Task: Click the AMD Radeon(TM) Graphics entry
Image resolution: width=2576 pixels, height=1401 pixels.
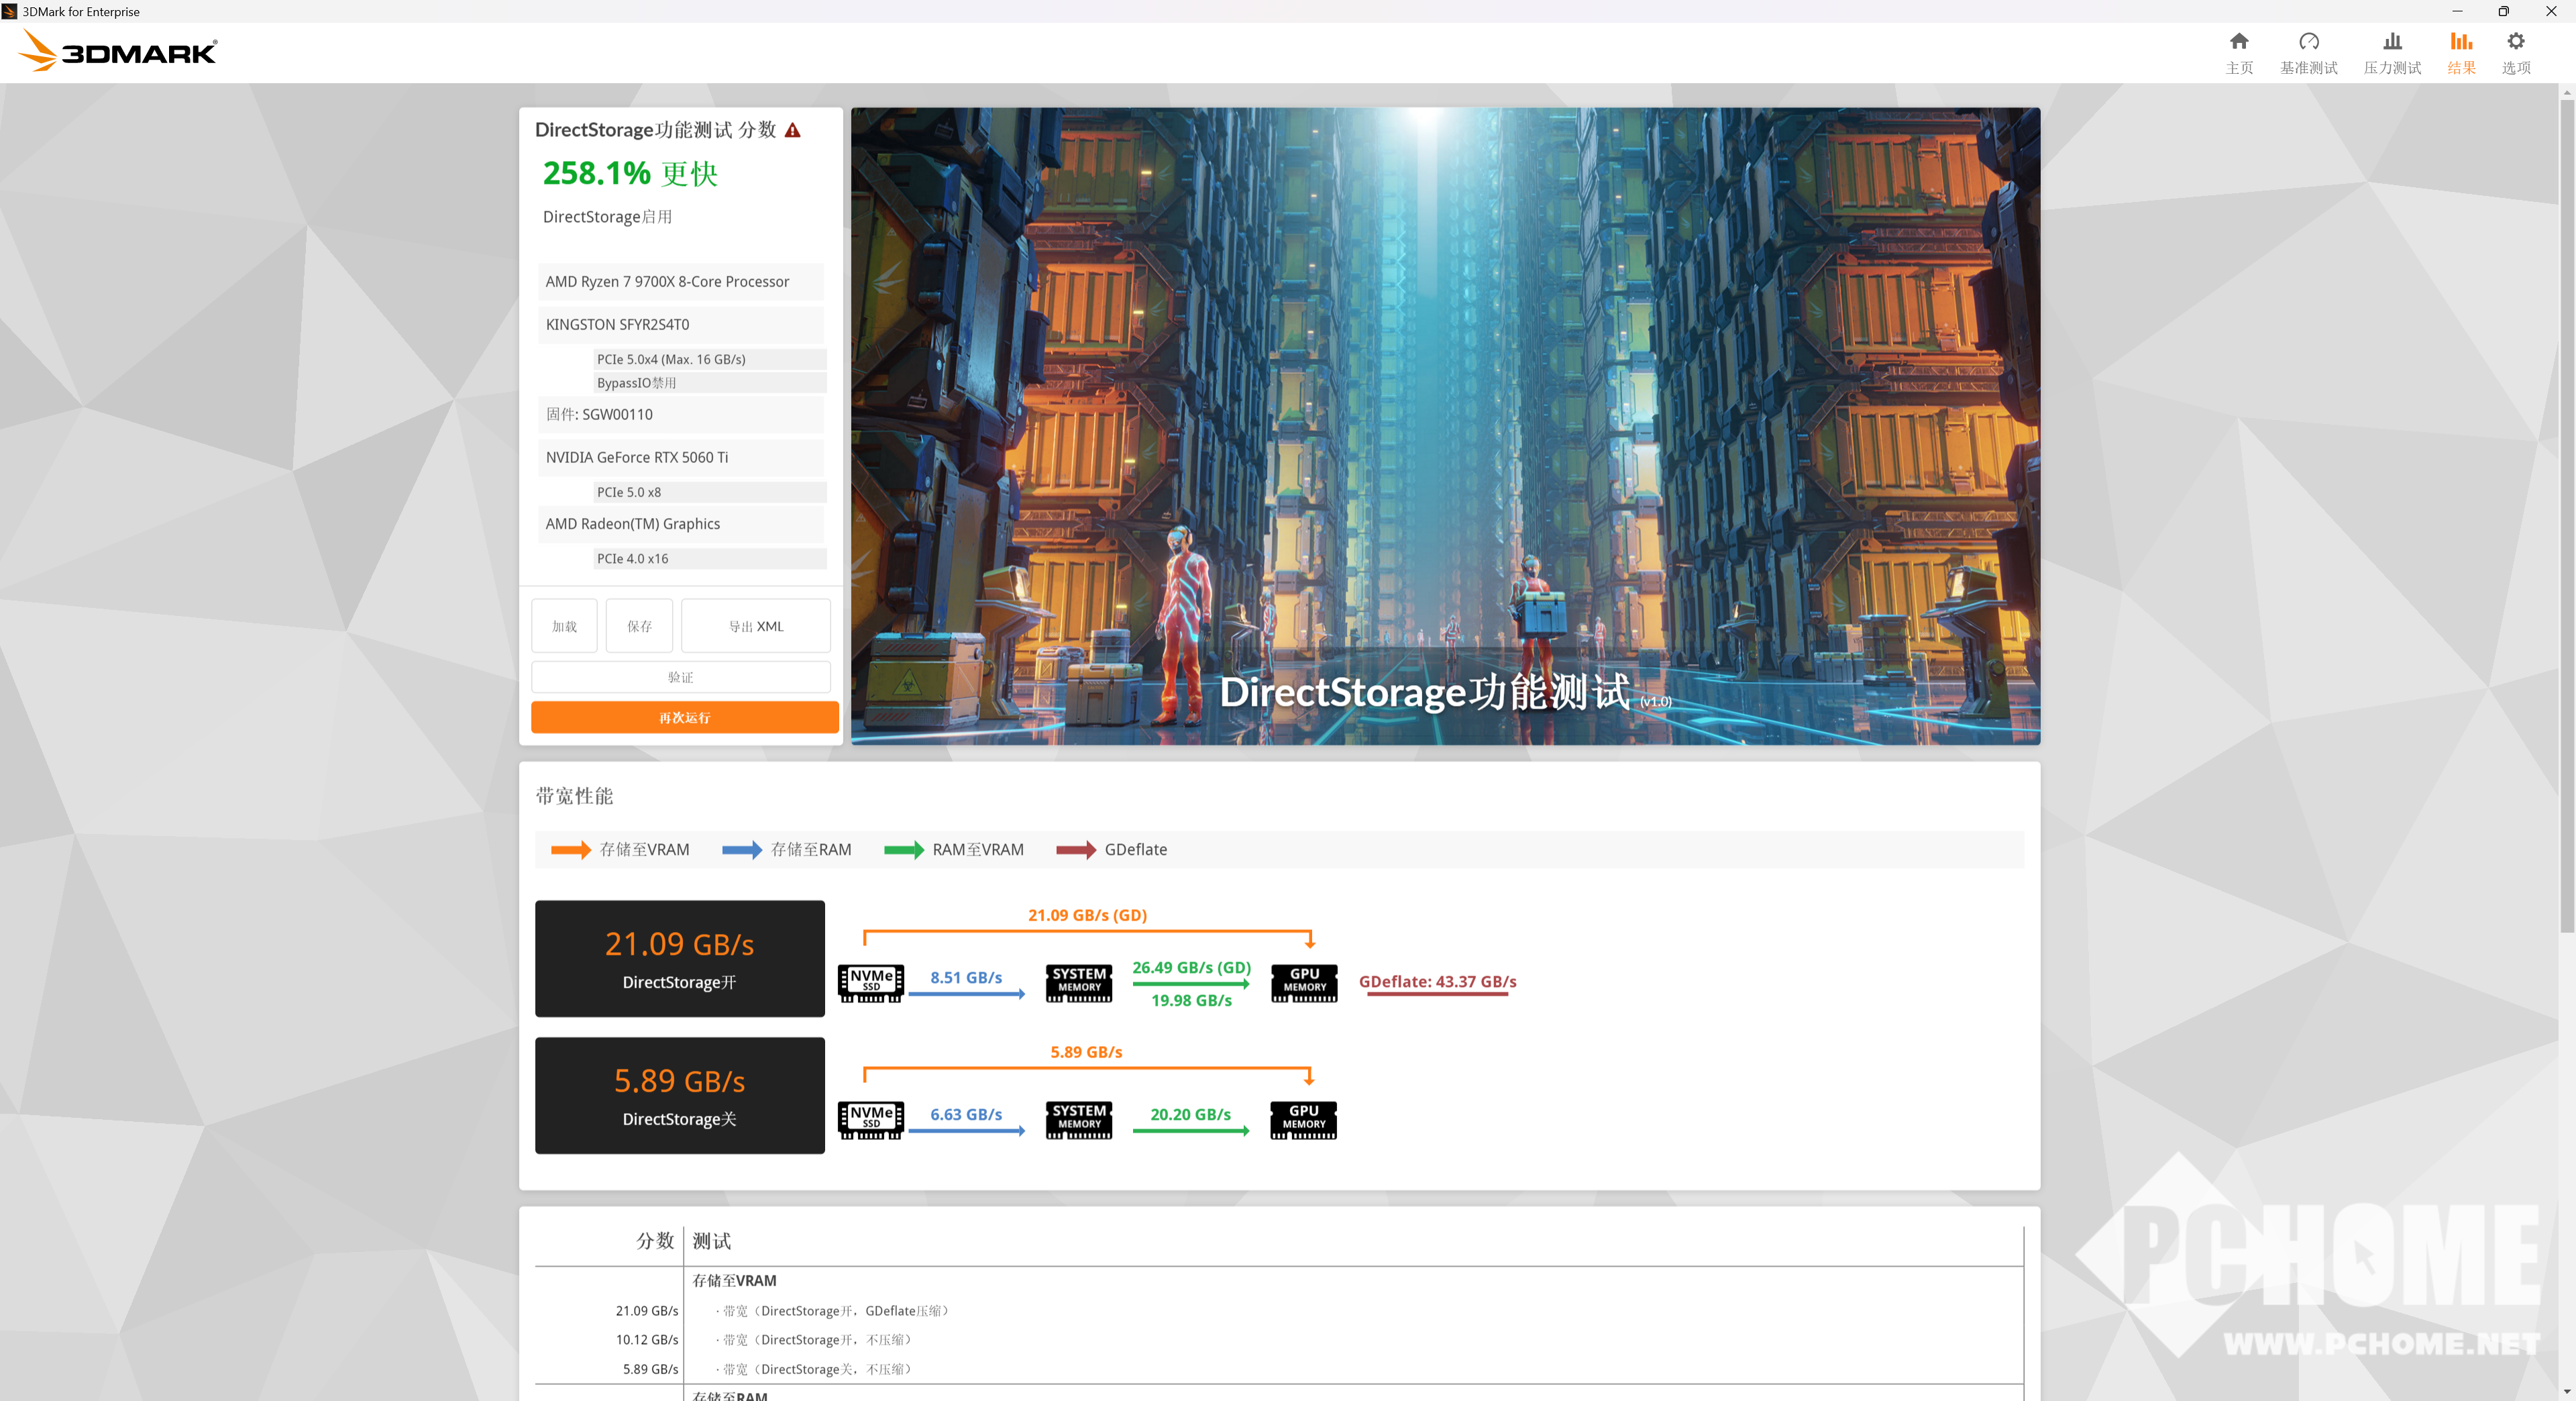Action: [681, 524]
